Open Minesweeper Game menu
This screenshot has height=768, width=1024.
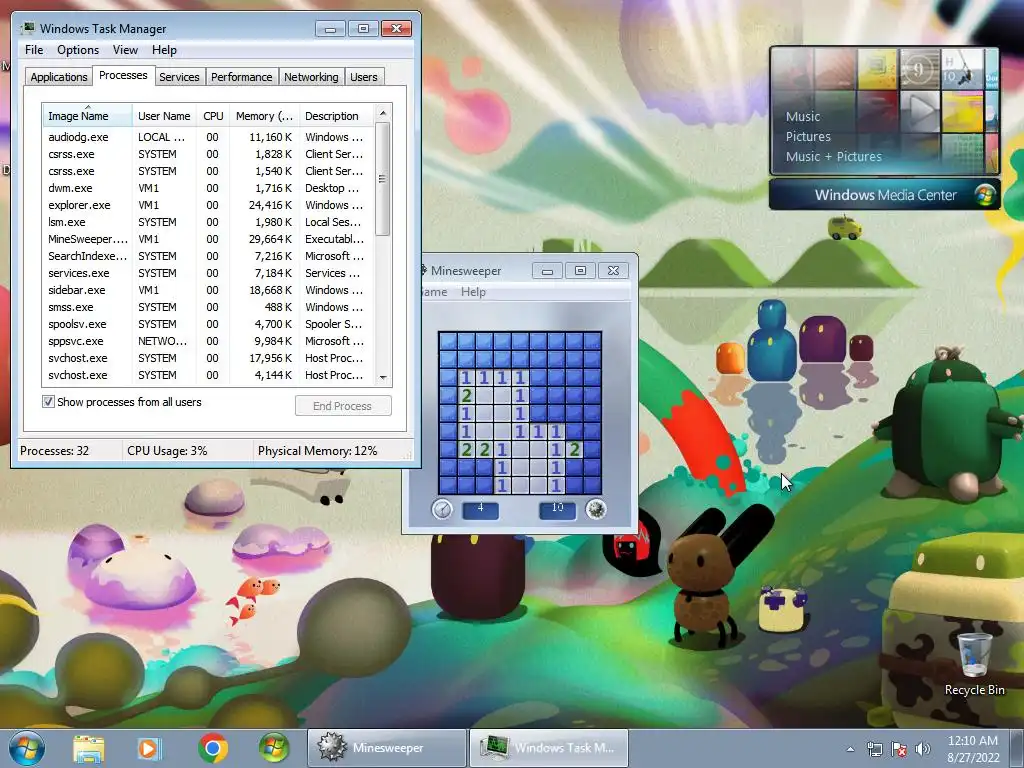click(x=434, y=292)
